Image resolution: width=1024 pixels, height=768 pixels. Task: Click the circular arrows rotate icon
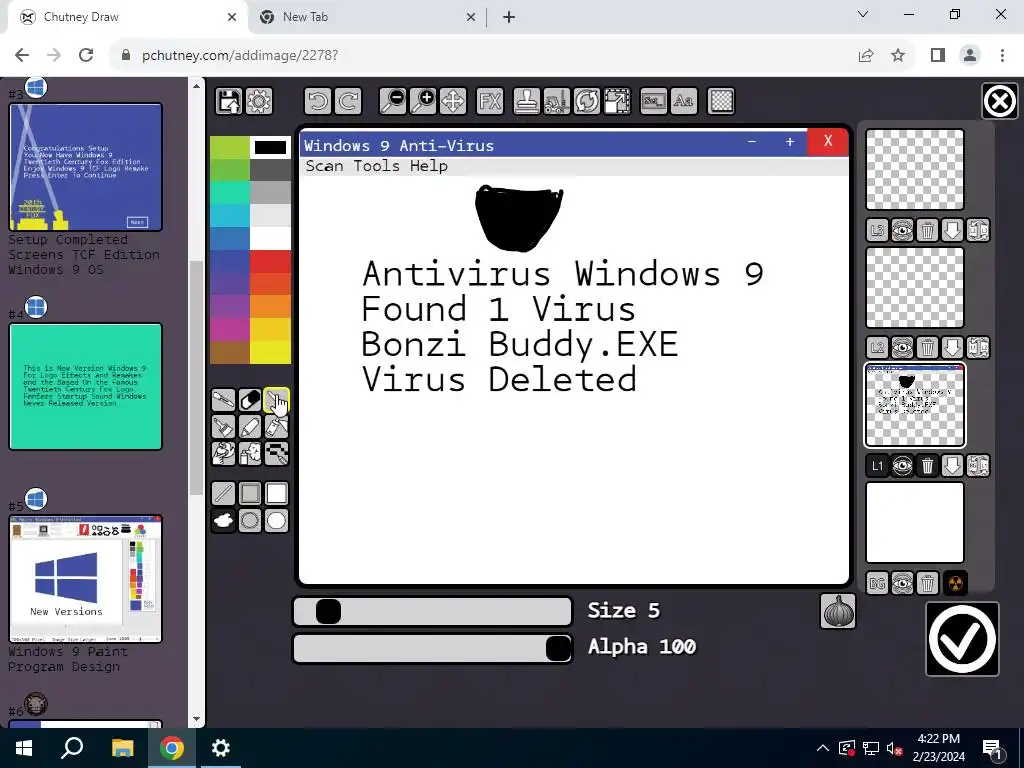tap(586, 101)
